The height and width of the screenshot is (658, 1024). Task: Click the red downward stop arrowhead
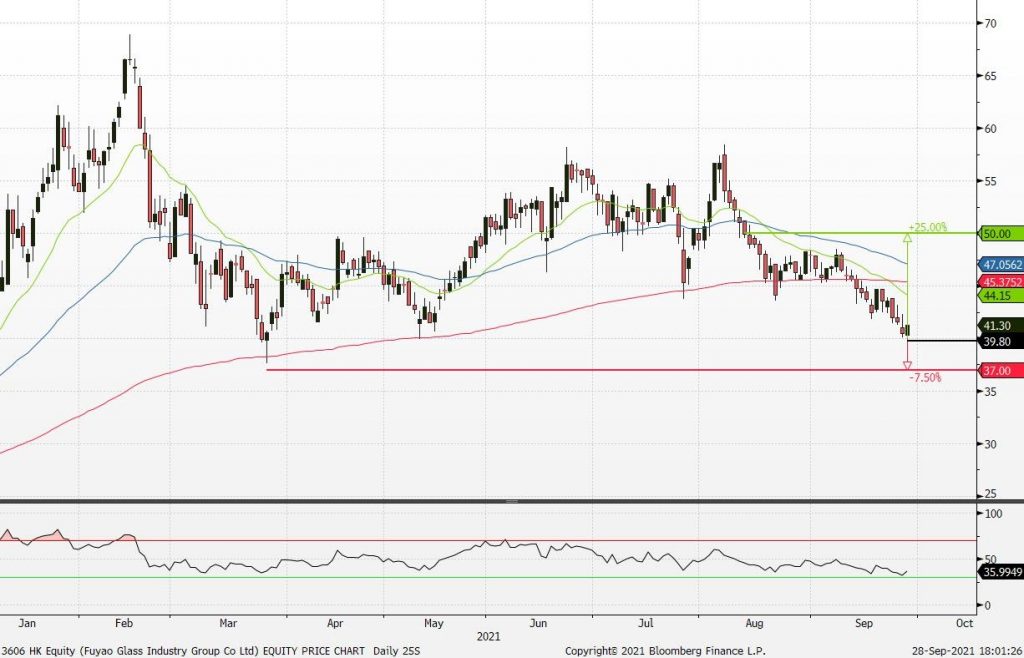click(x=908, y=366)
